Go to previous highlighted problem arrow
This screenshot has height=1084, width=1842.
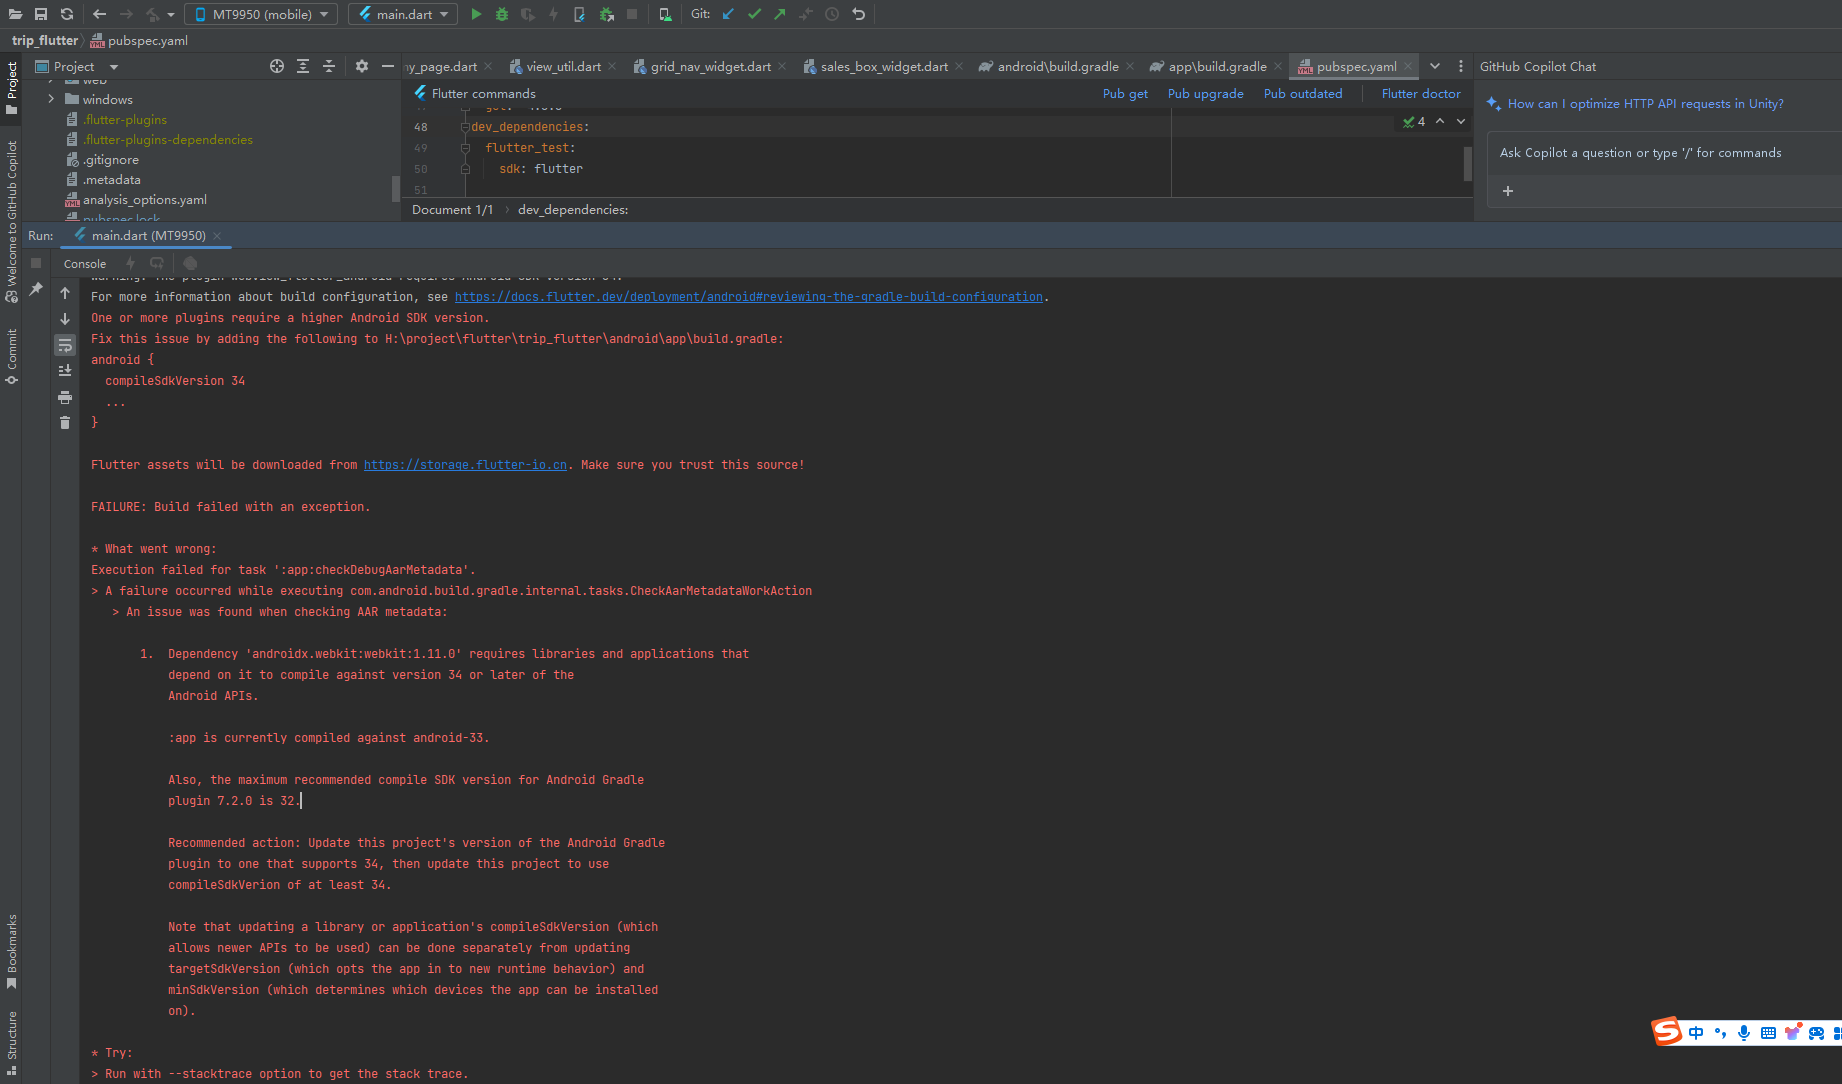(x=1440, y=121)
